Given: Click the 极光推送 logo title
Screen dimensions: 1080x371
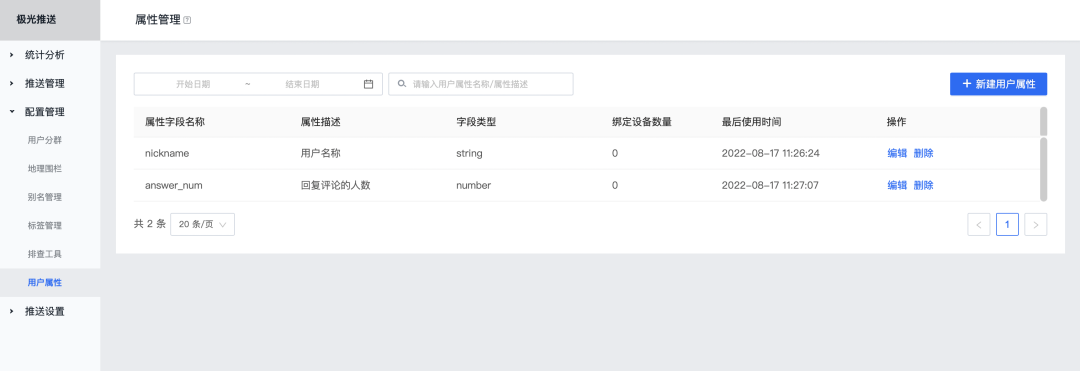Looking at the screenshot, I should tap(37, 20).
